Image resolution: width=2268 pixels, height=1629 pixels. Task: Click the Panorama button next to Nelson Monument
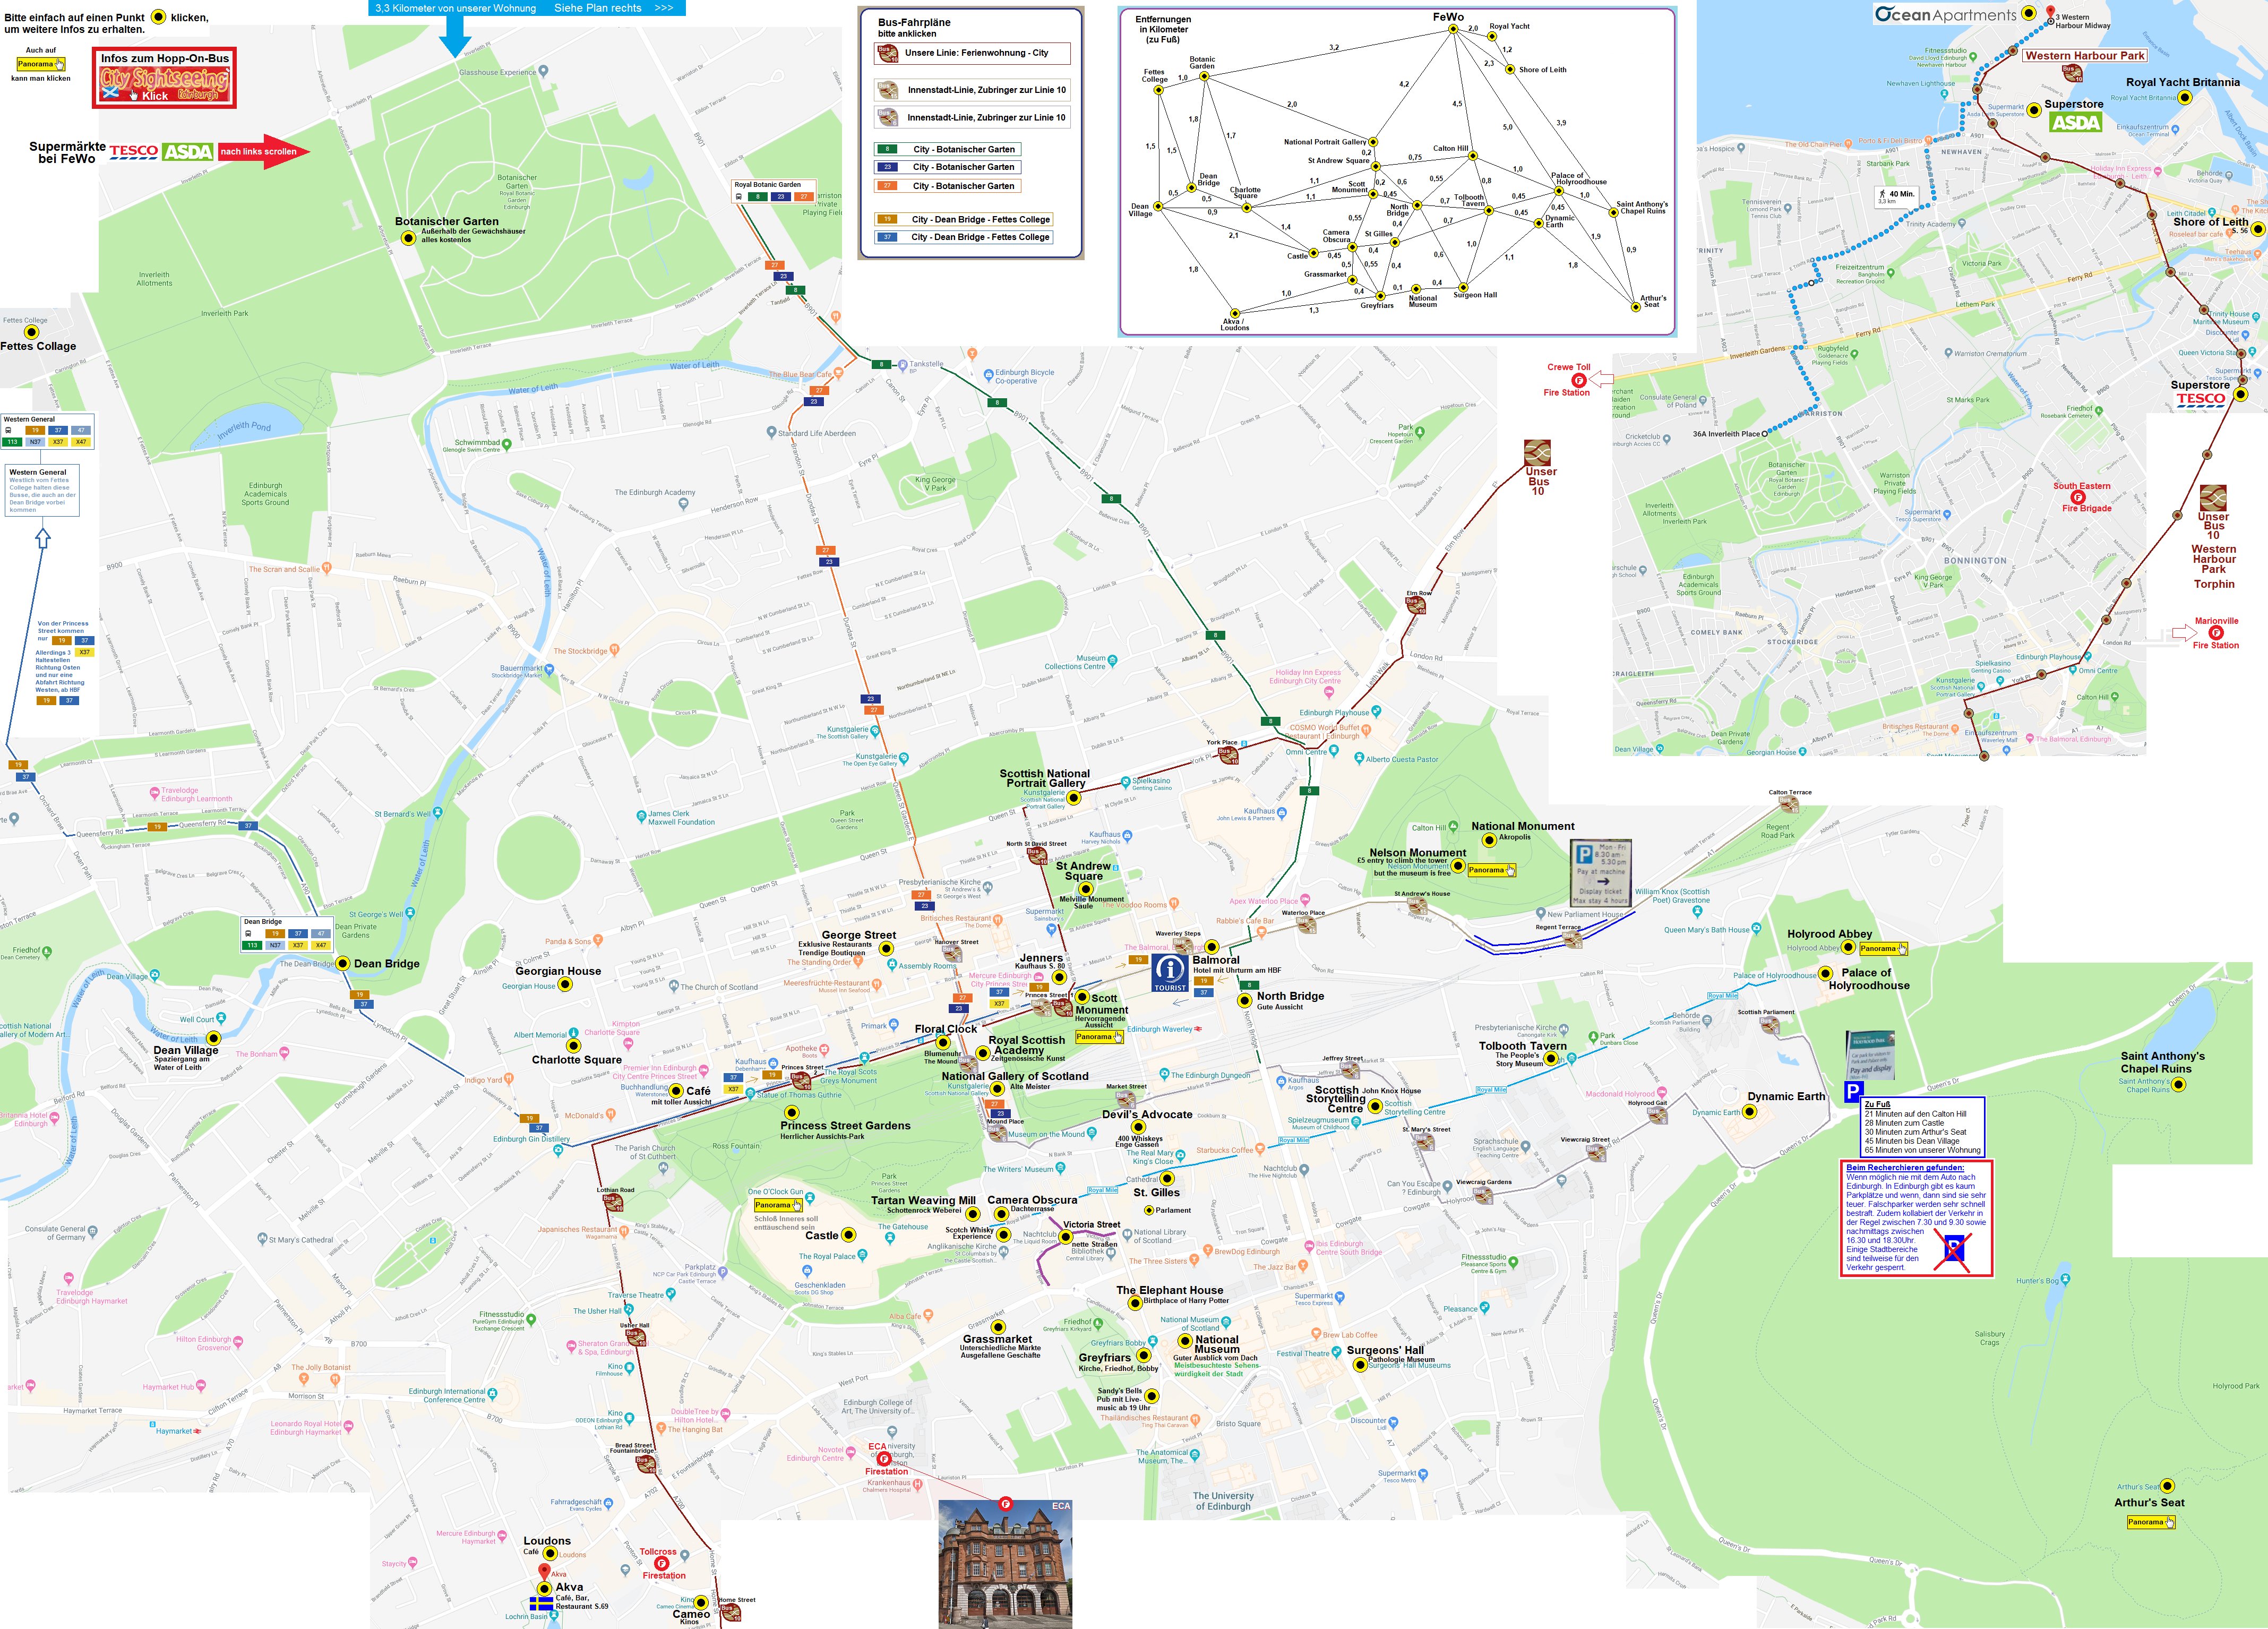click(1491, 870)
